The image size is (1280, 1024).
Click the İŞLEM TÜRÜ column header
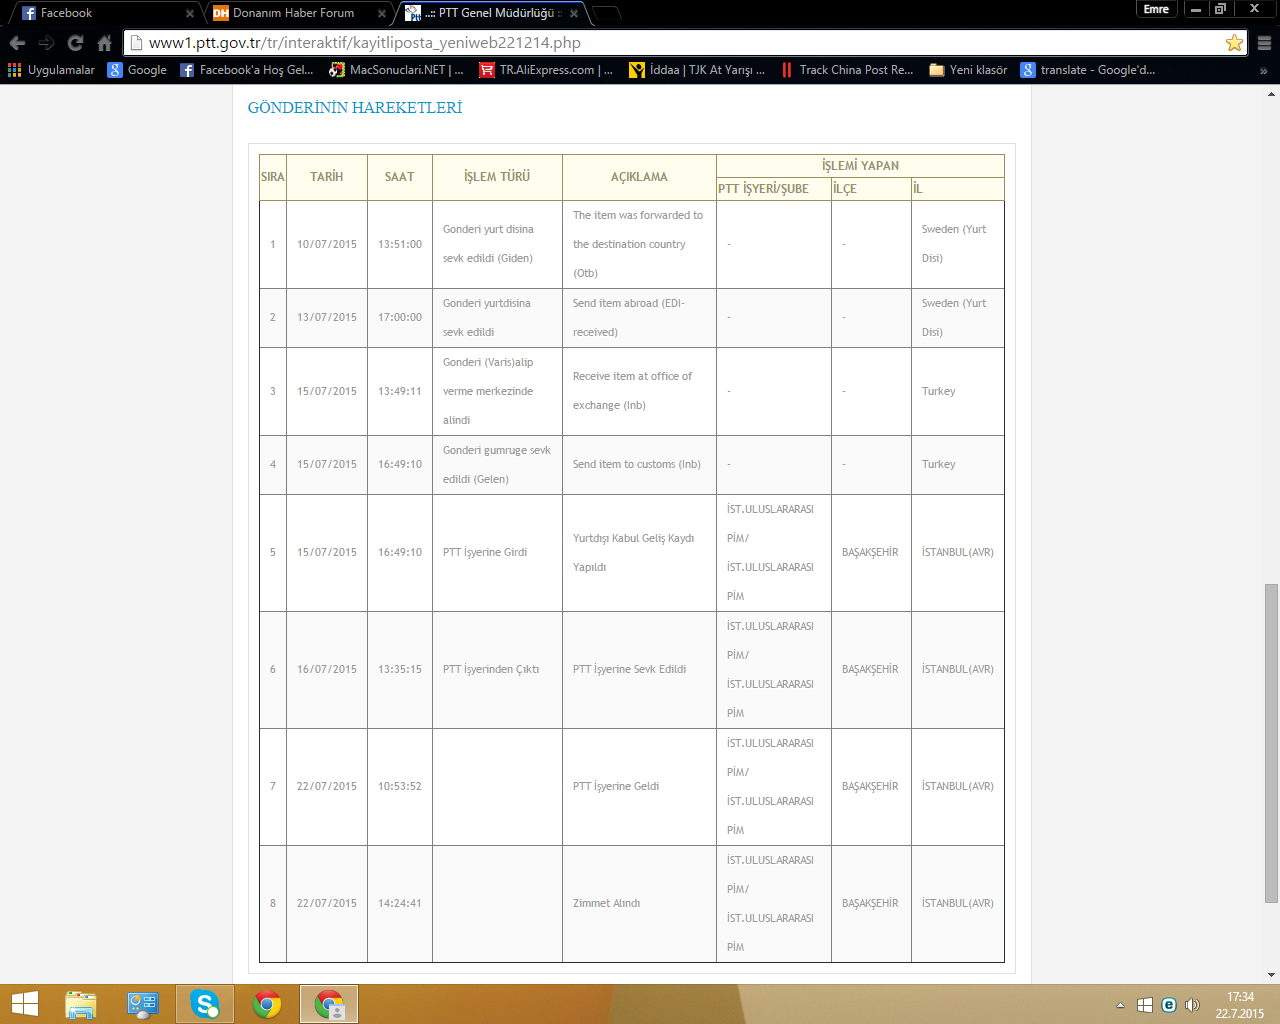pyautogui.click(x=497, y=177)
